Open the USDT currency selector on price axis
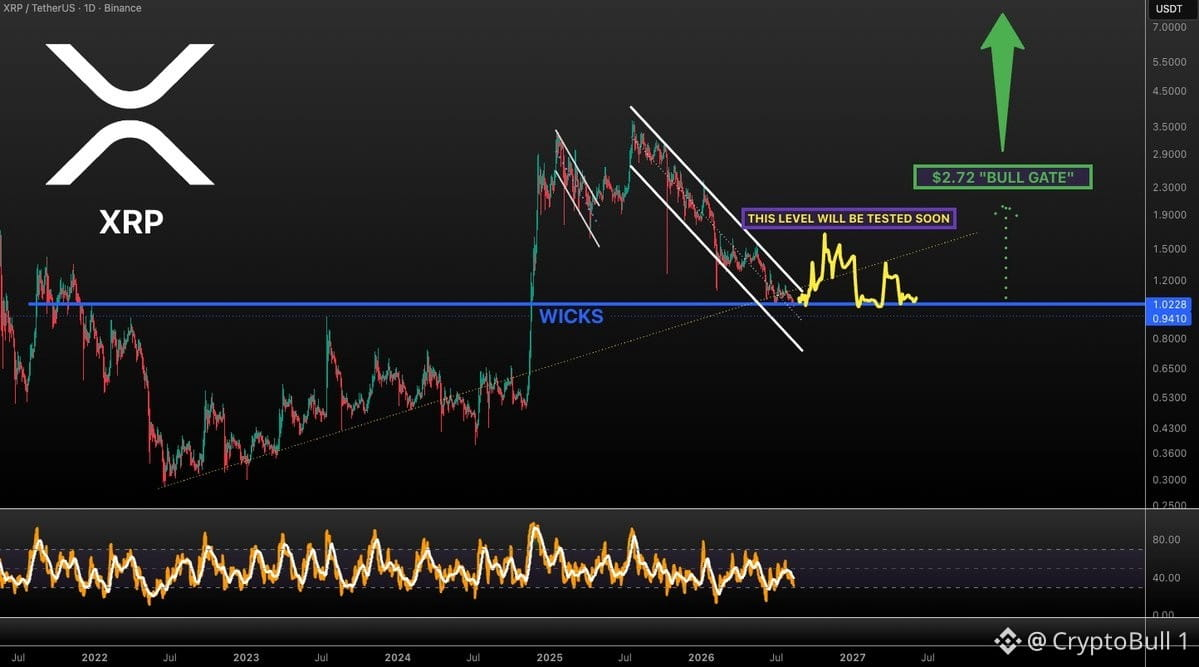This screenshot has height=667, width=1199. pos(1168,8)
